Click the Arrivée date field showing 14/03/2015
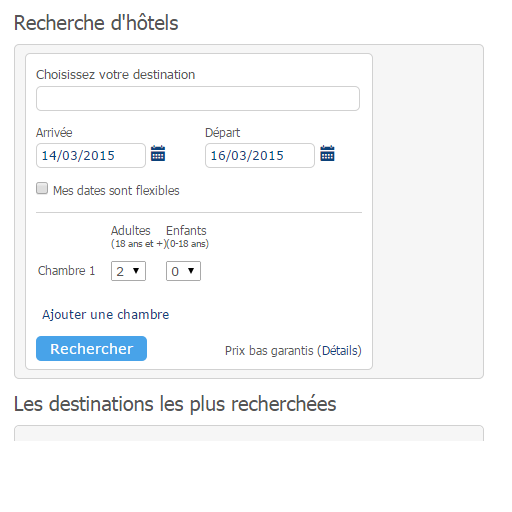 point(91,156)
